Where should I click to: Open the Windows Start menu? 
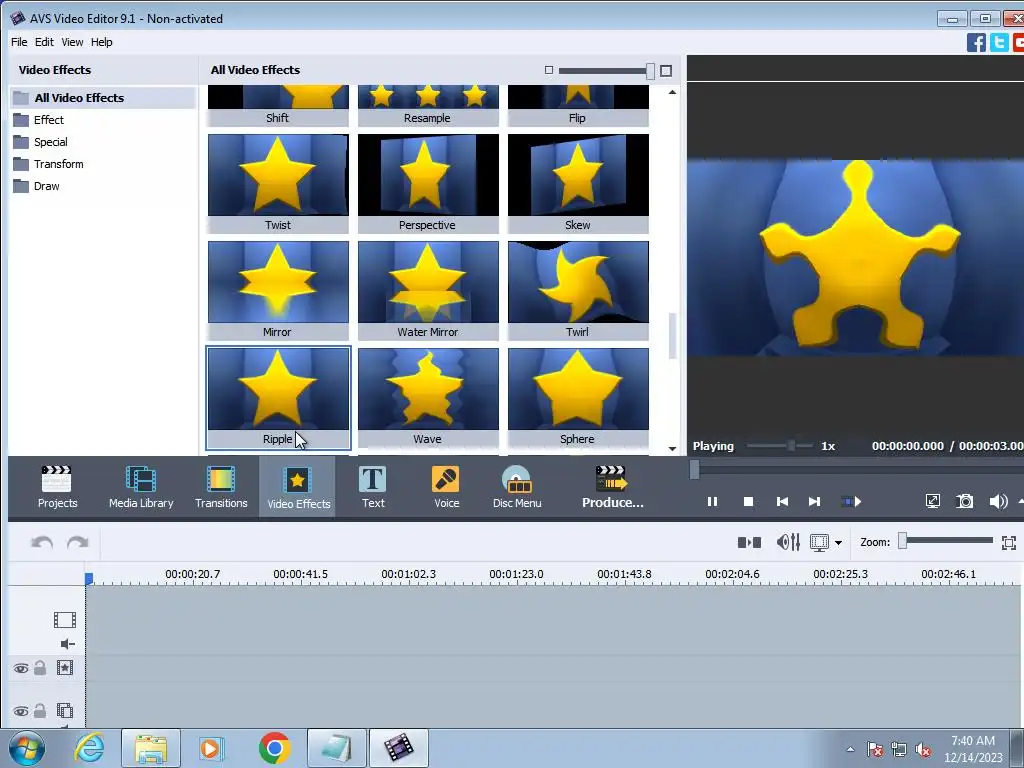coord(27,748)
